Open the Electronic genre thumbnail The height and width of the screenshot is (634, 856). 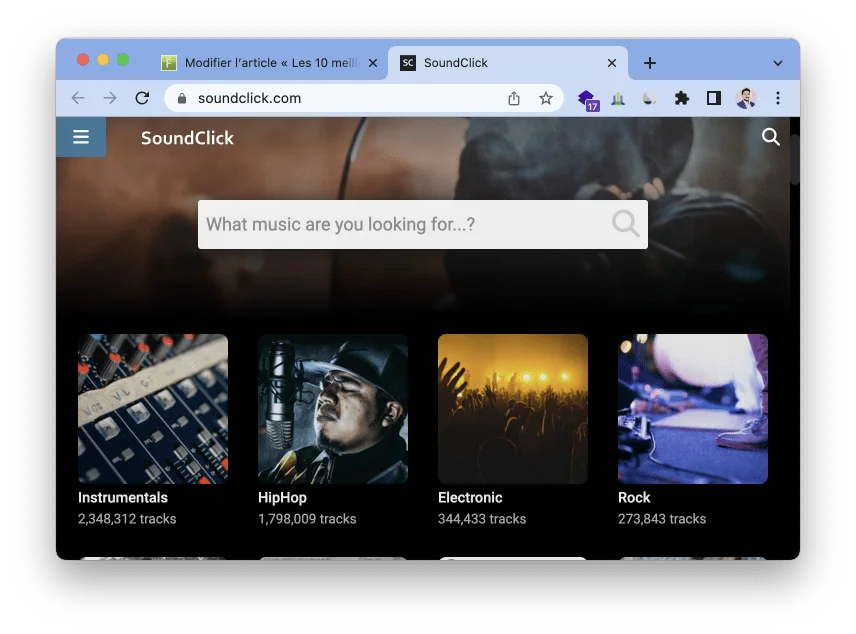coord(513,409)
